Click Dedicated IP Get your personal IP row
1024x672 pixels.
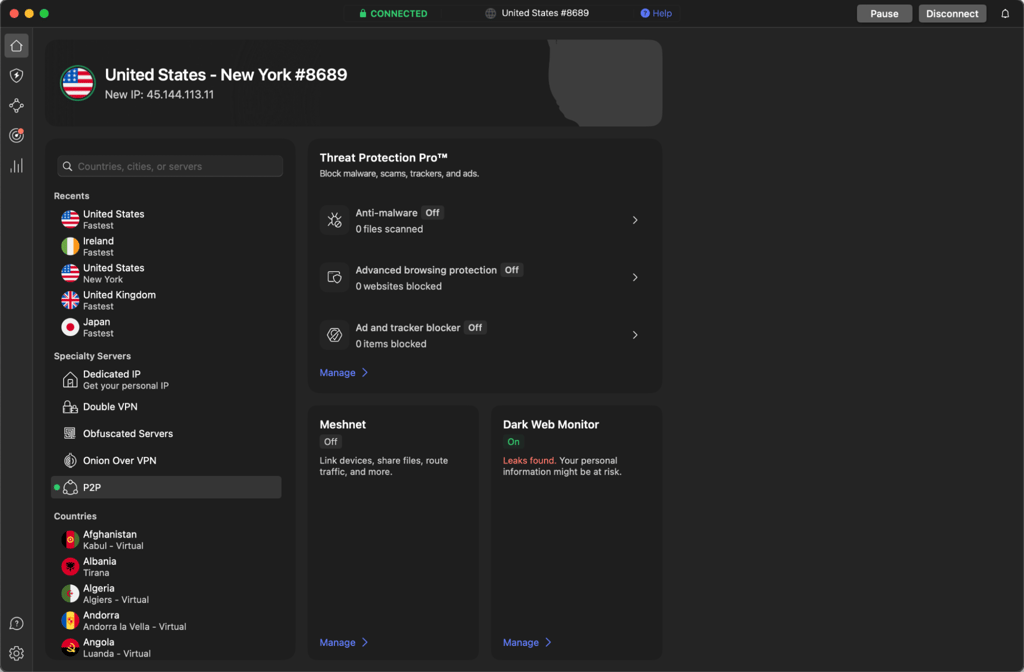click(167, 379)
